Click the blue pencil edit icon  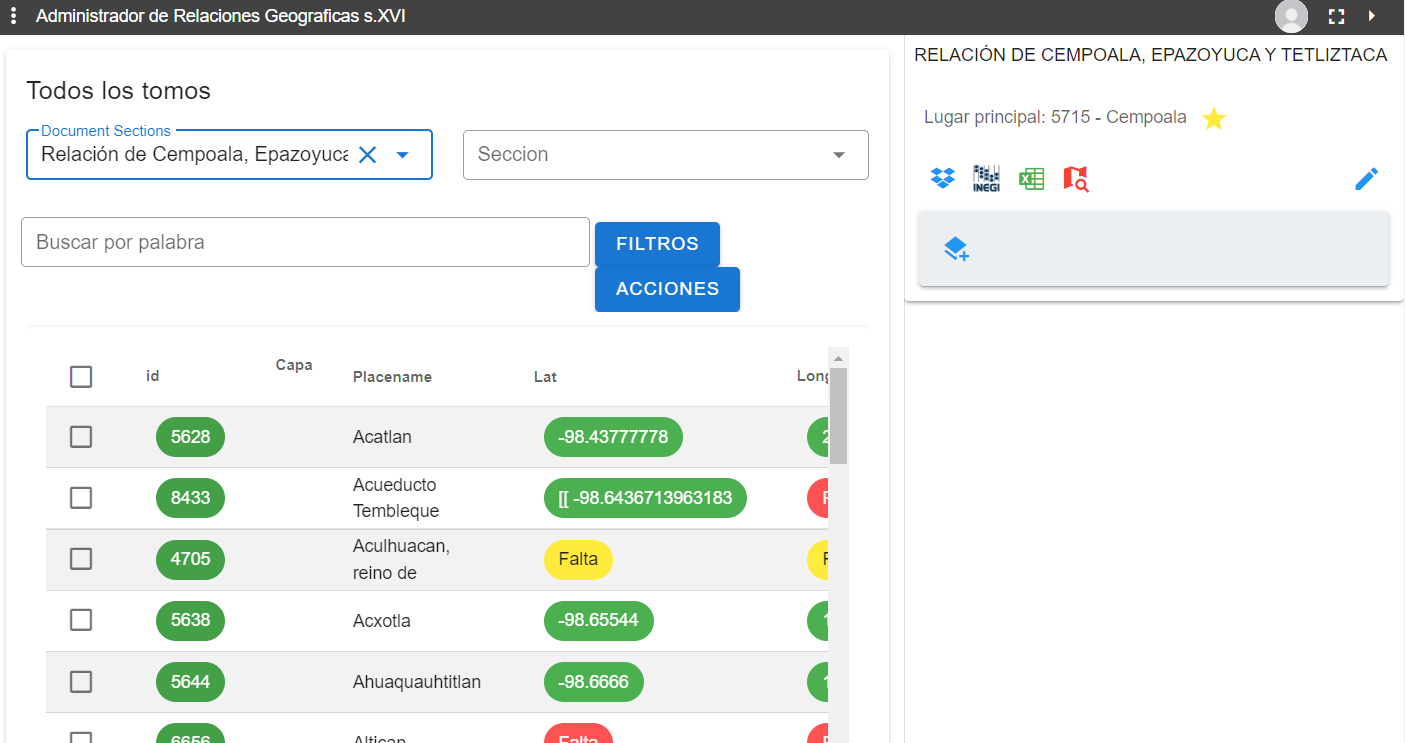pos(1366,179)
